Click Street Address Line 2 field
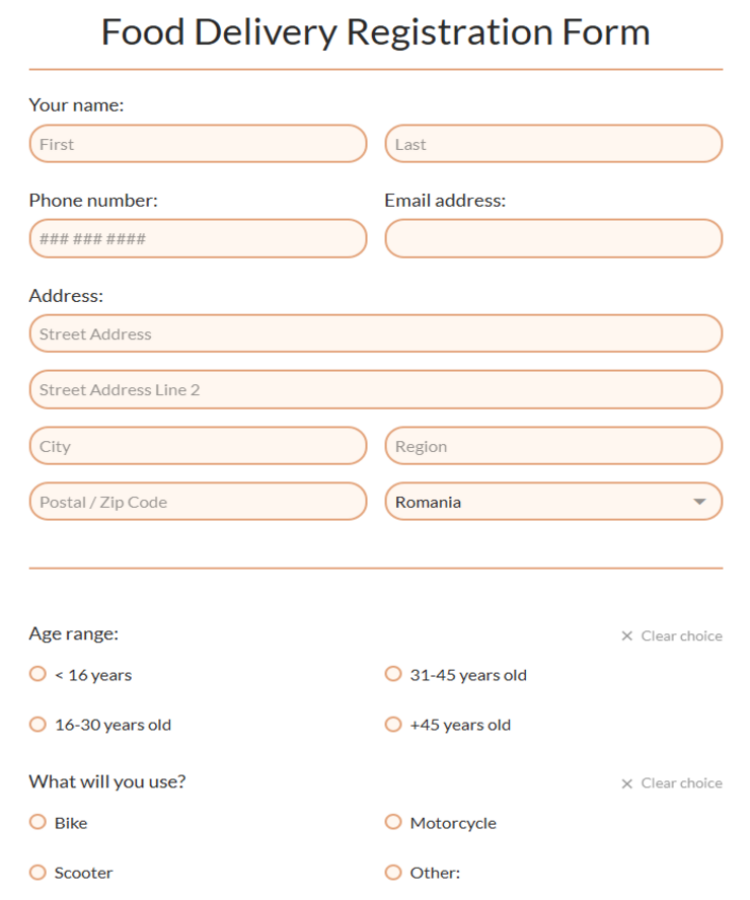750x900 pixels. click(375, 390)
